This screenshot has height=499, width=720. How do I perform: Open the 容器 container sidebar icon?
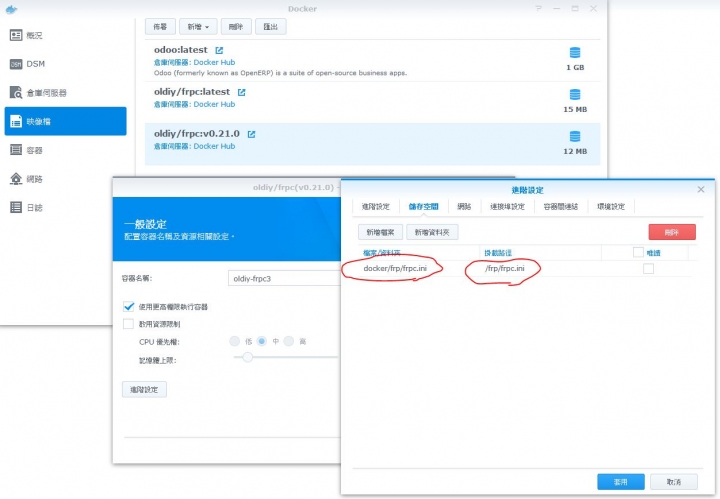(16, 150)
